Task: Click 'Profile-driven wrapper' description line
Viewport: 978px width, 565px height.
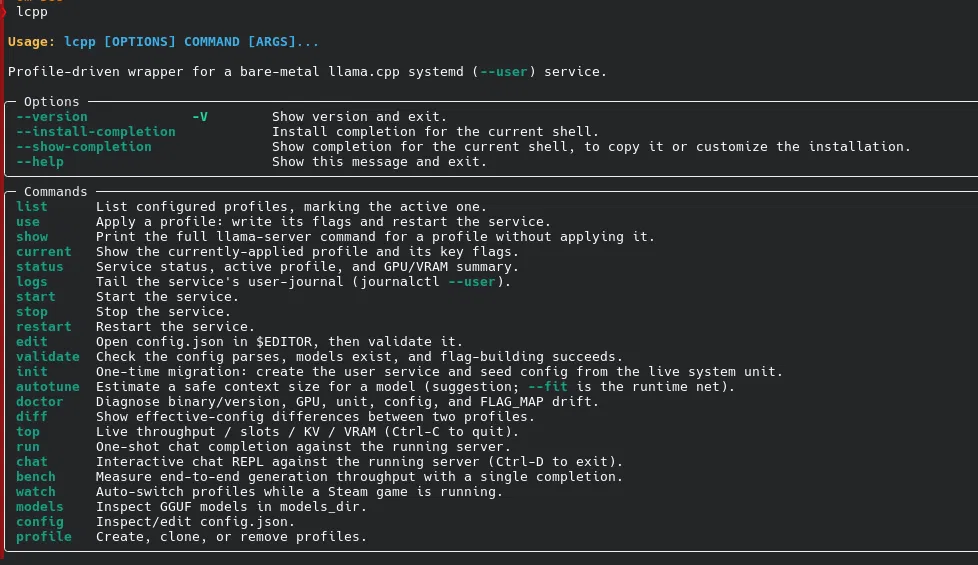Action: [307, 72]
